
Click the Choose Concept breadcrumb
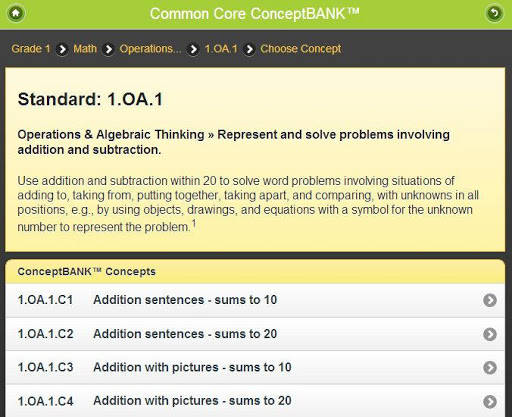coord(301,49)
